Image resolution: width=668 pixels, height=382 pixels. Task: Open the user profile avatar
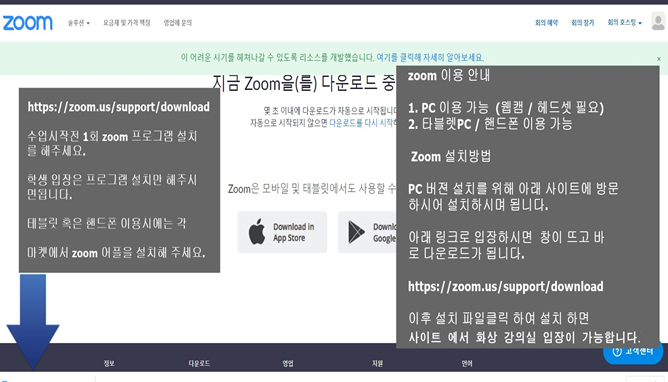click(x=658, y=21)
